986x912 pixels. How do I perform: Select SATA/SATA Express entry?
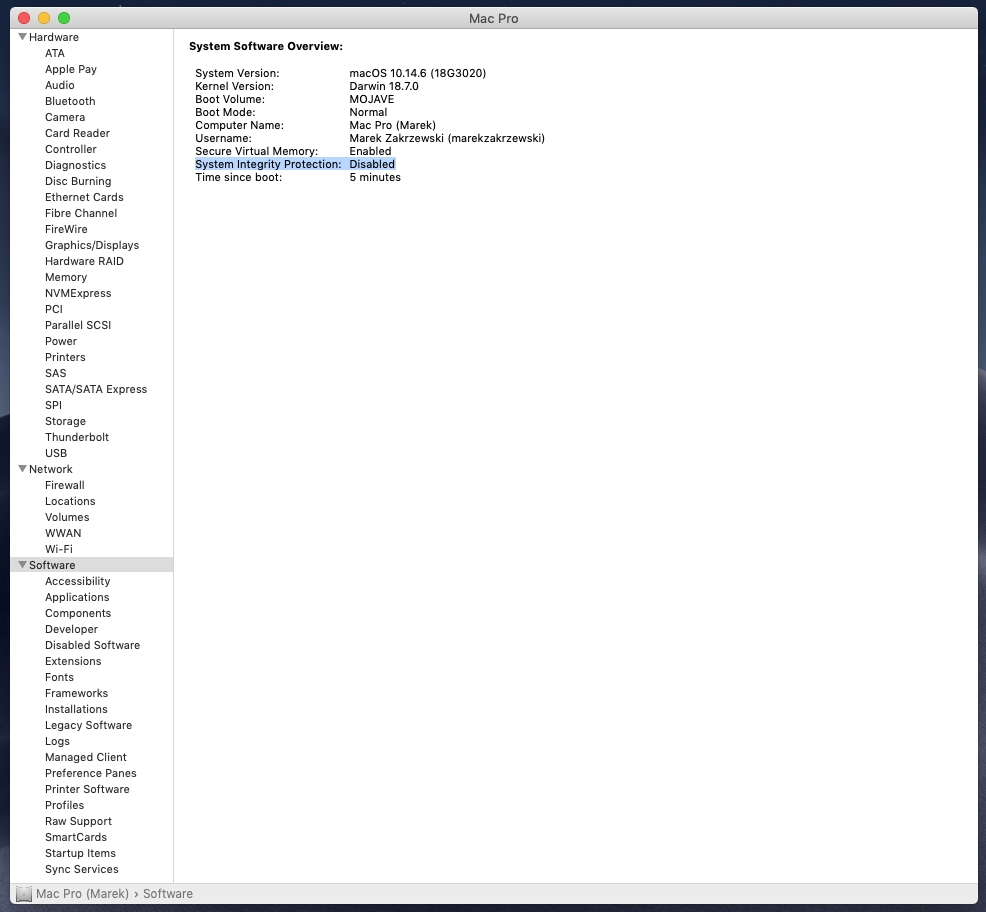point(96,389)
